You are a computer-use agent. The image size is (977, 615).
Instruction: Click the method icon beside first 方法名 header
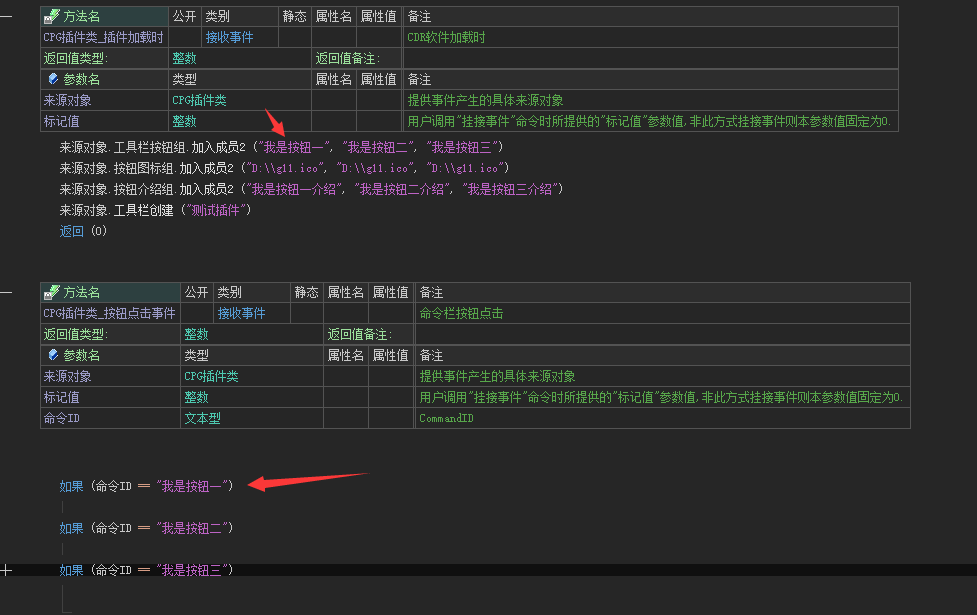tap(52, 17)
